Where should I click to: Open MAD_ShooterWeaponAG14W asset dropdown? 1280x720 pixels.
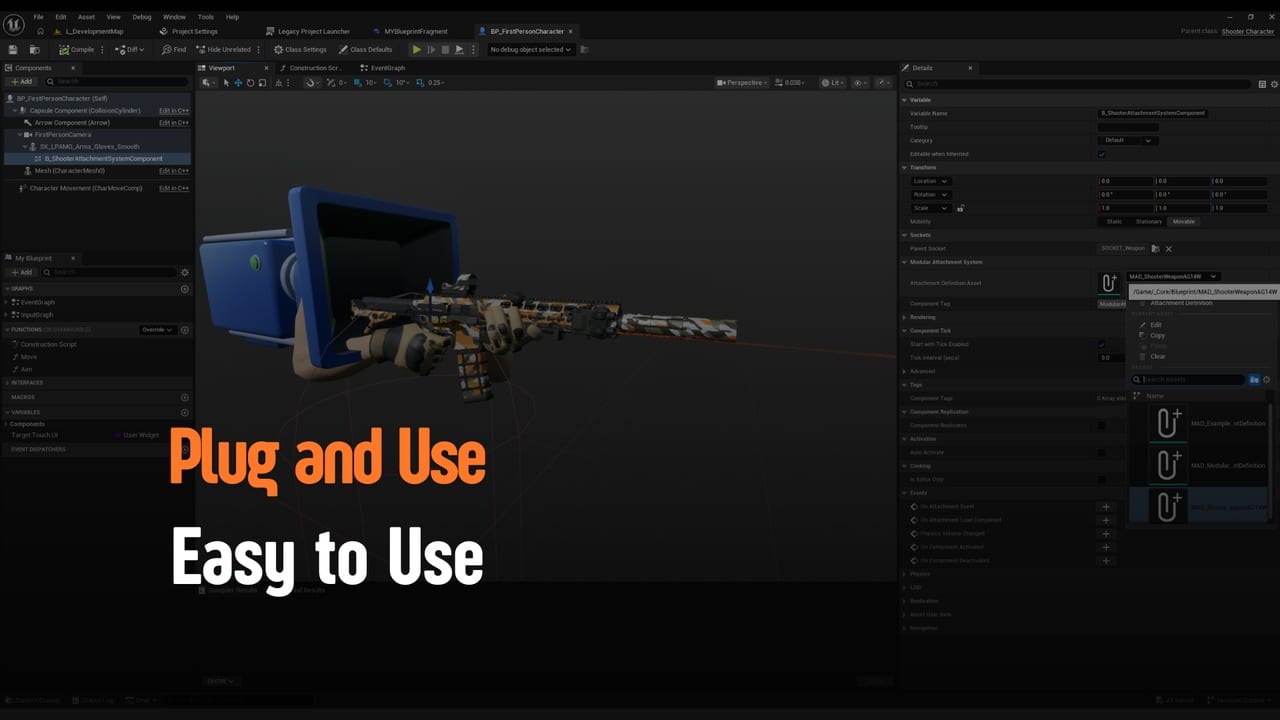(1173, 276)
